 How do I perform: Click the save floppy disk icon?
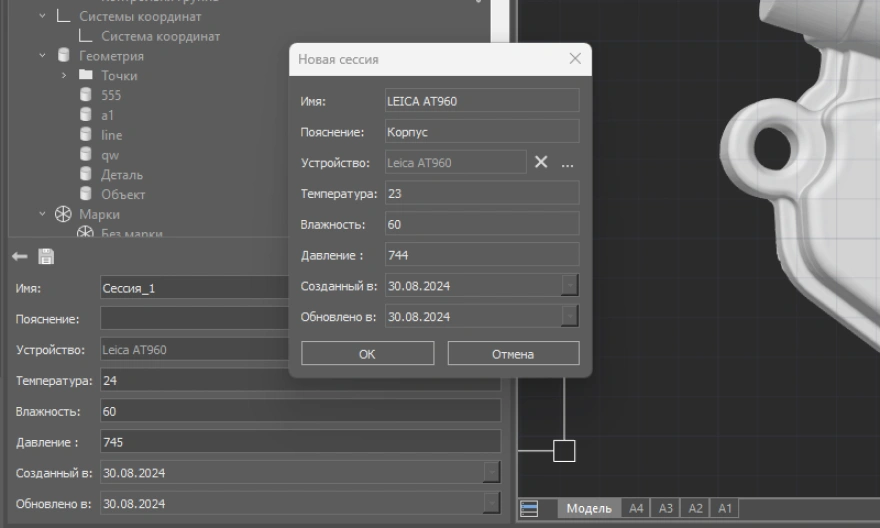[x=45, y=257]
